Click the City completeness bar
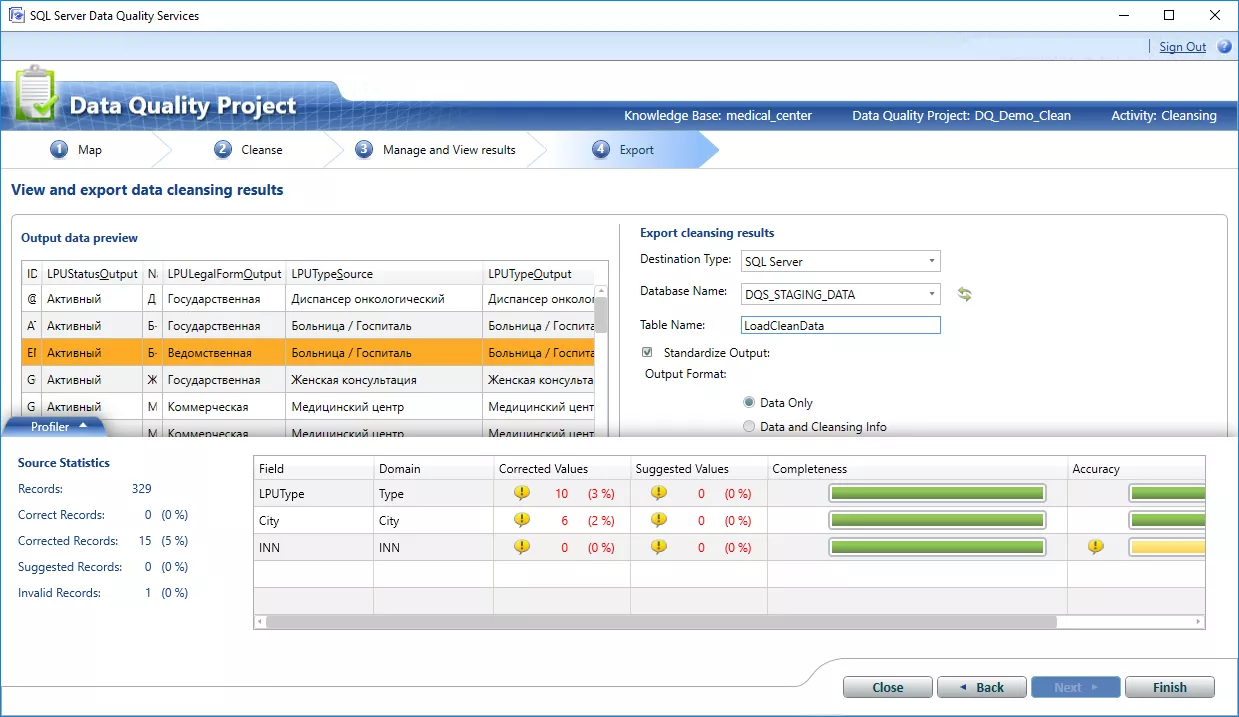Screen dimensions: 1239x717 click(938, 520)
